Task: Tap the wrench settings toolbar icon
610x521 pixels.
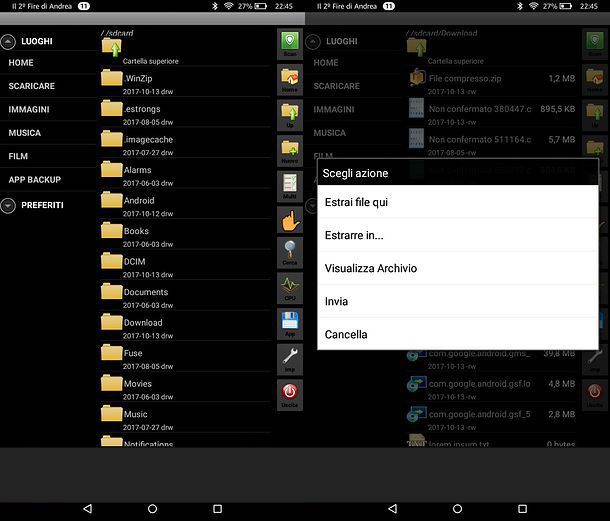Action: (290, 360)
